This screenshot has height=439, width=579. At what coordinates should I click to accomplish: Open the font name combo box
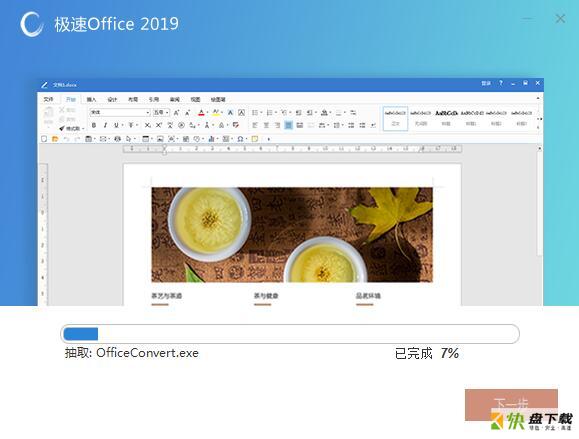tap(120, 112)
